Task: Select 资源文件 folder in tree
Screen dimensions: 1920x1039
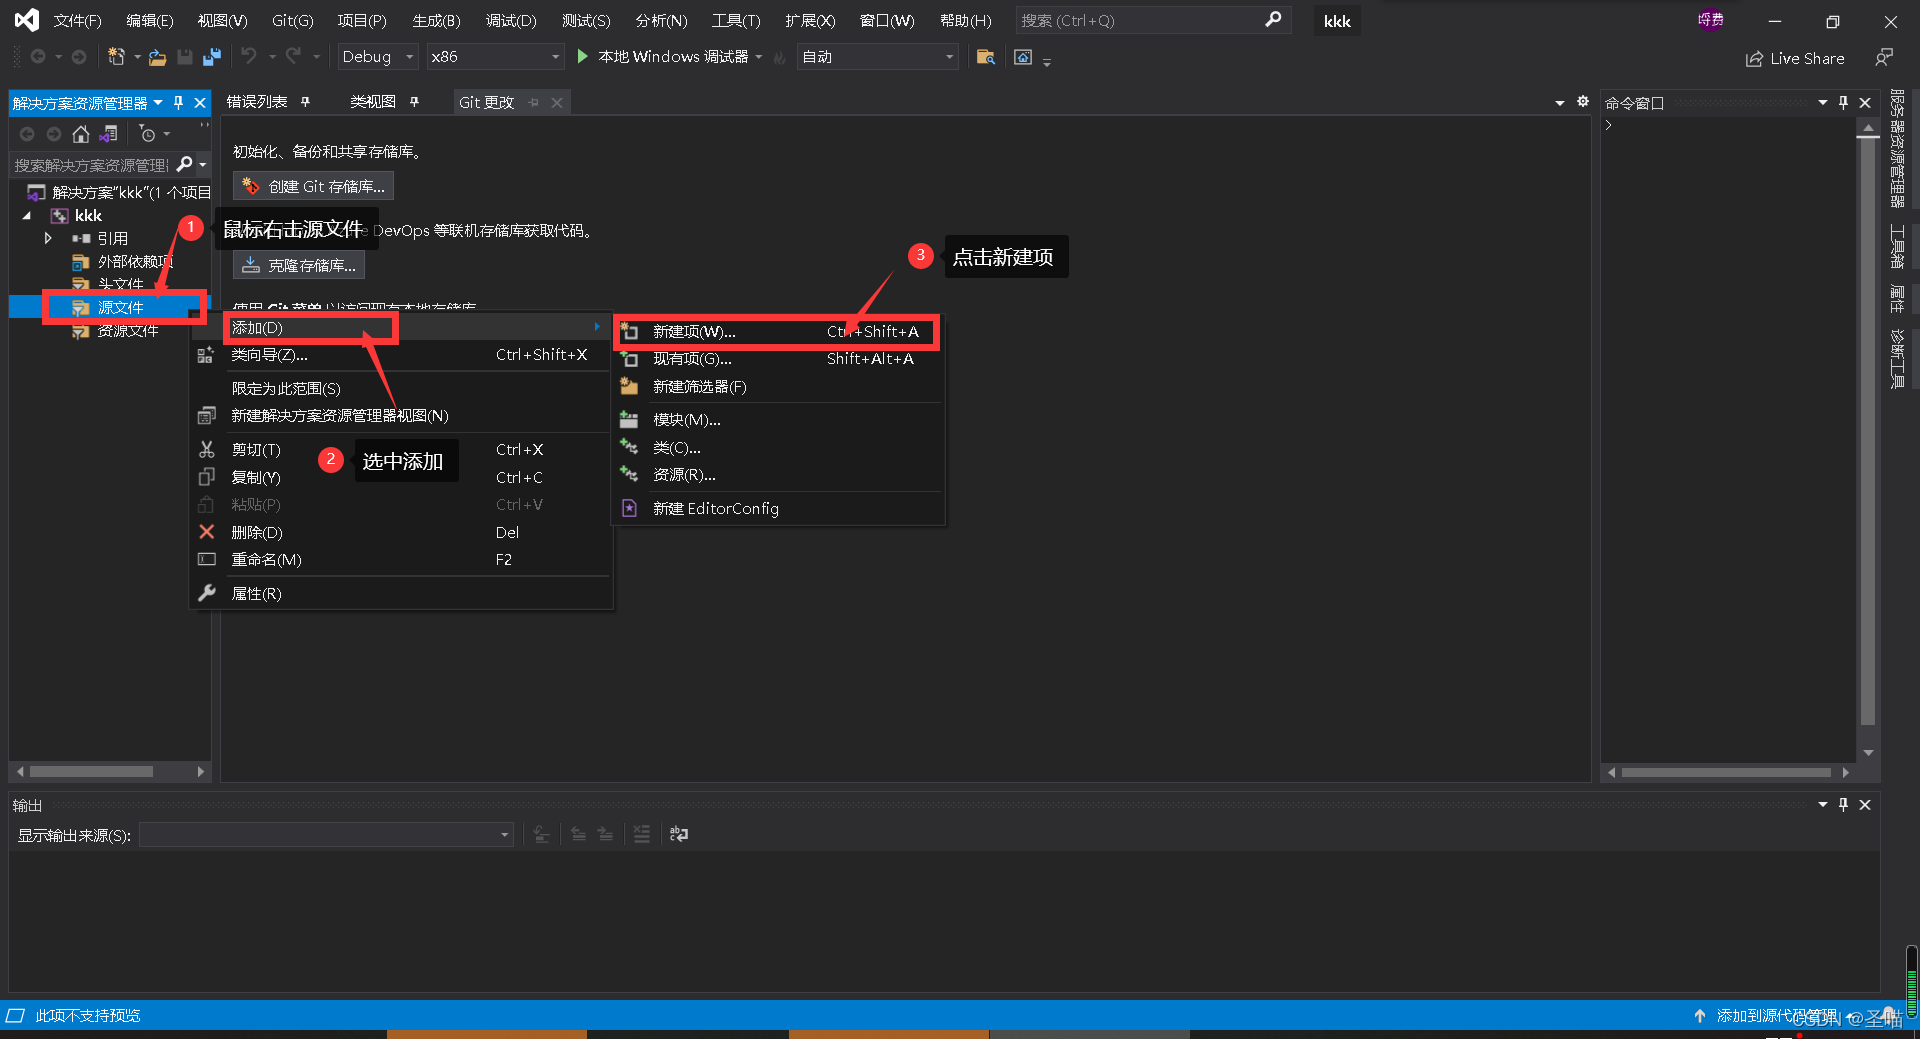Action: click(x=128, y=331)
